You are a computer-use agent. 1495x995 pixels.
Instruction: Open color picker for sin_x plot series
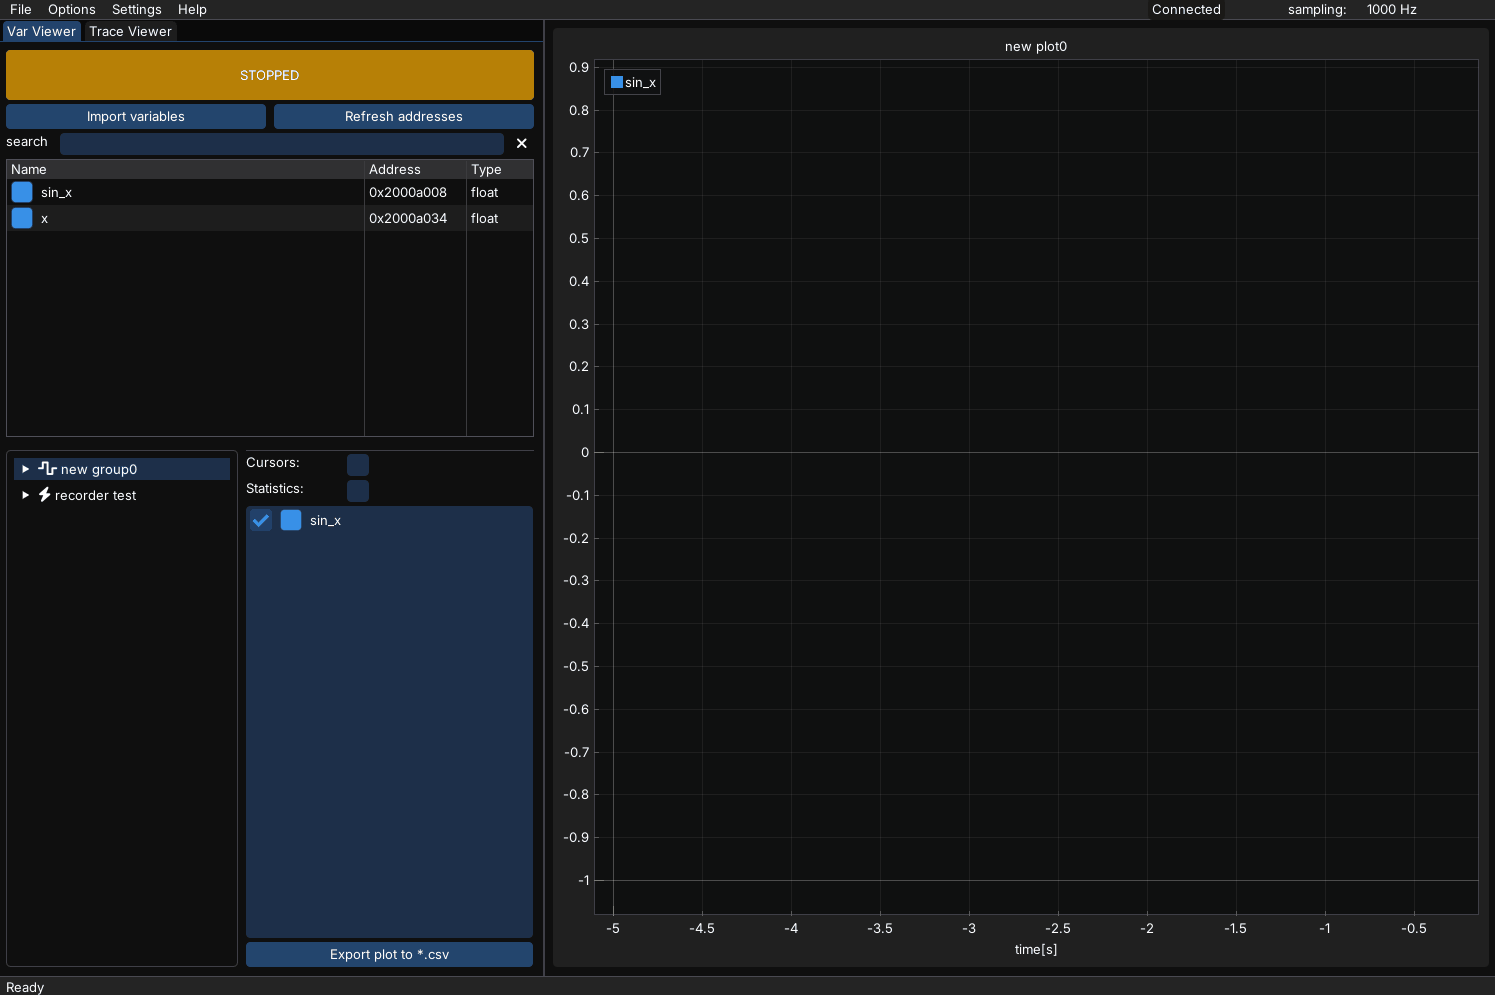pos(291,520)
